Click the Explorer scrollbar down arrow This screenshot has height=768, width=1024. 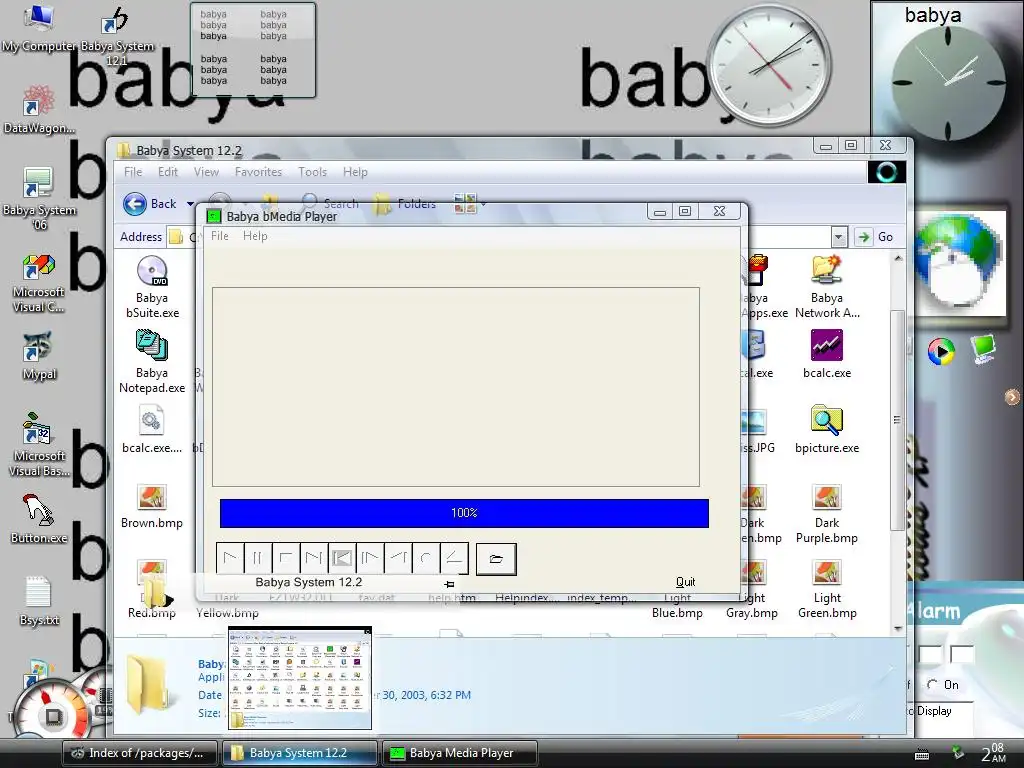click(898, 628)
